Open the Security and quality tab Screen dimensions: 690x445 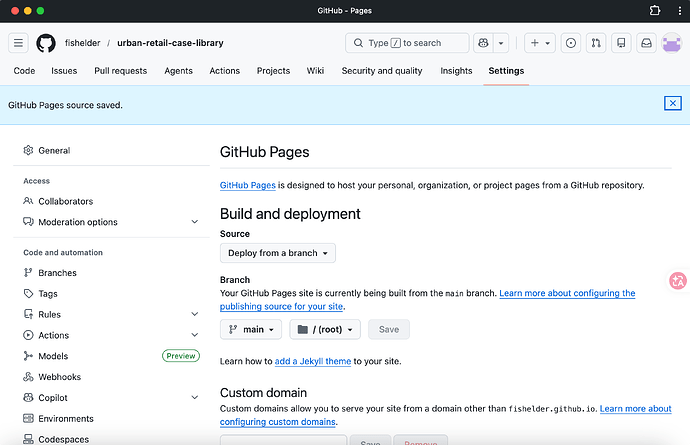pos(382,71)
